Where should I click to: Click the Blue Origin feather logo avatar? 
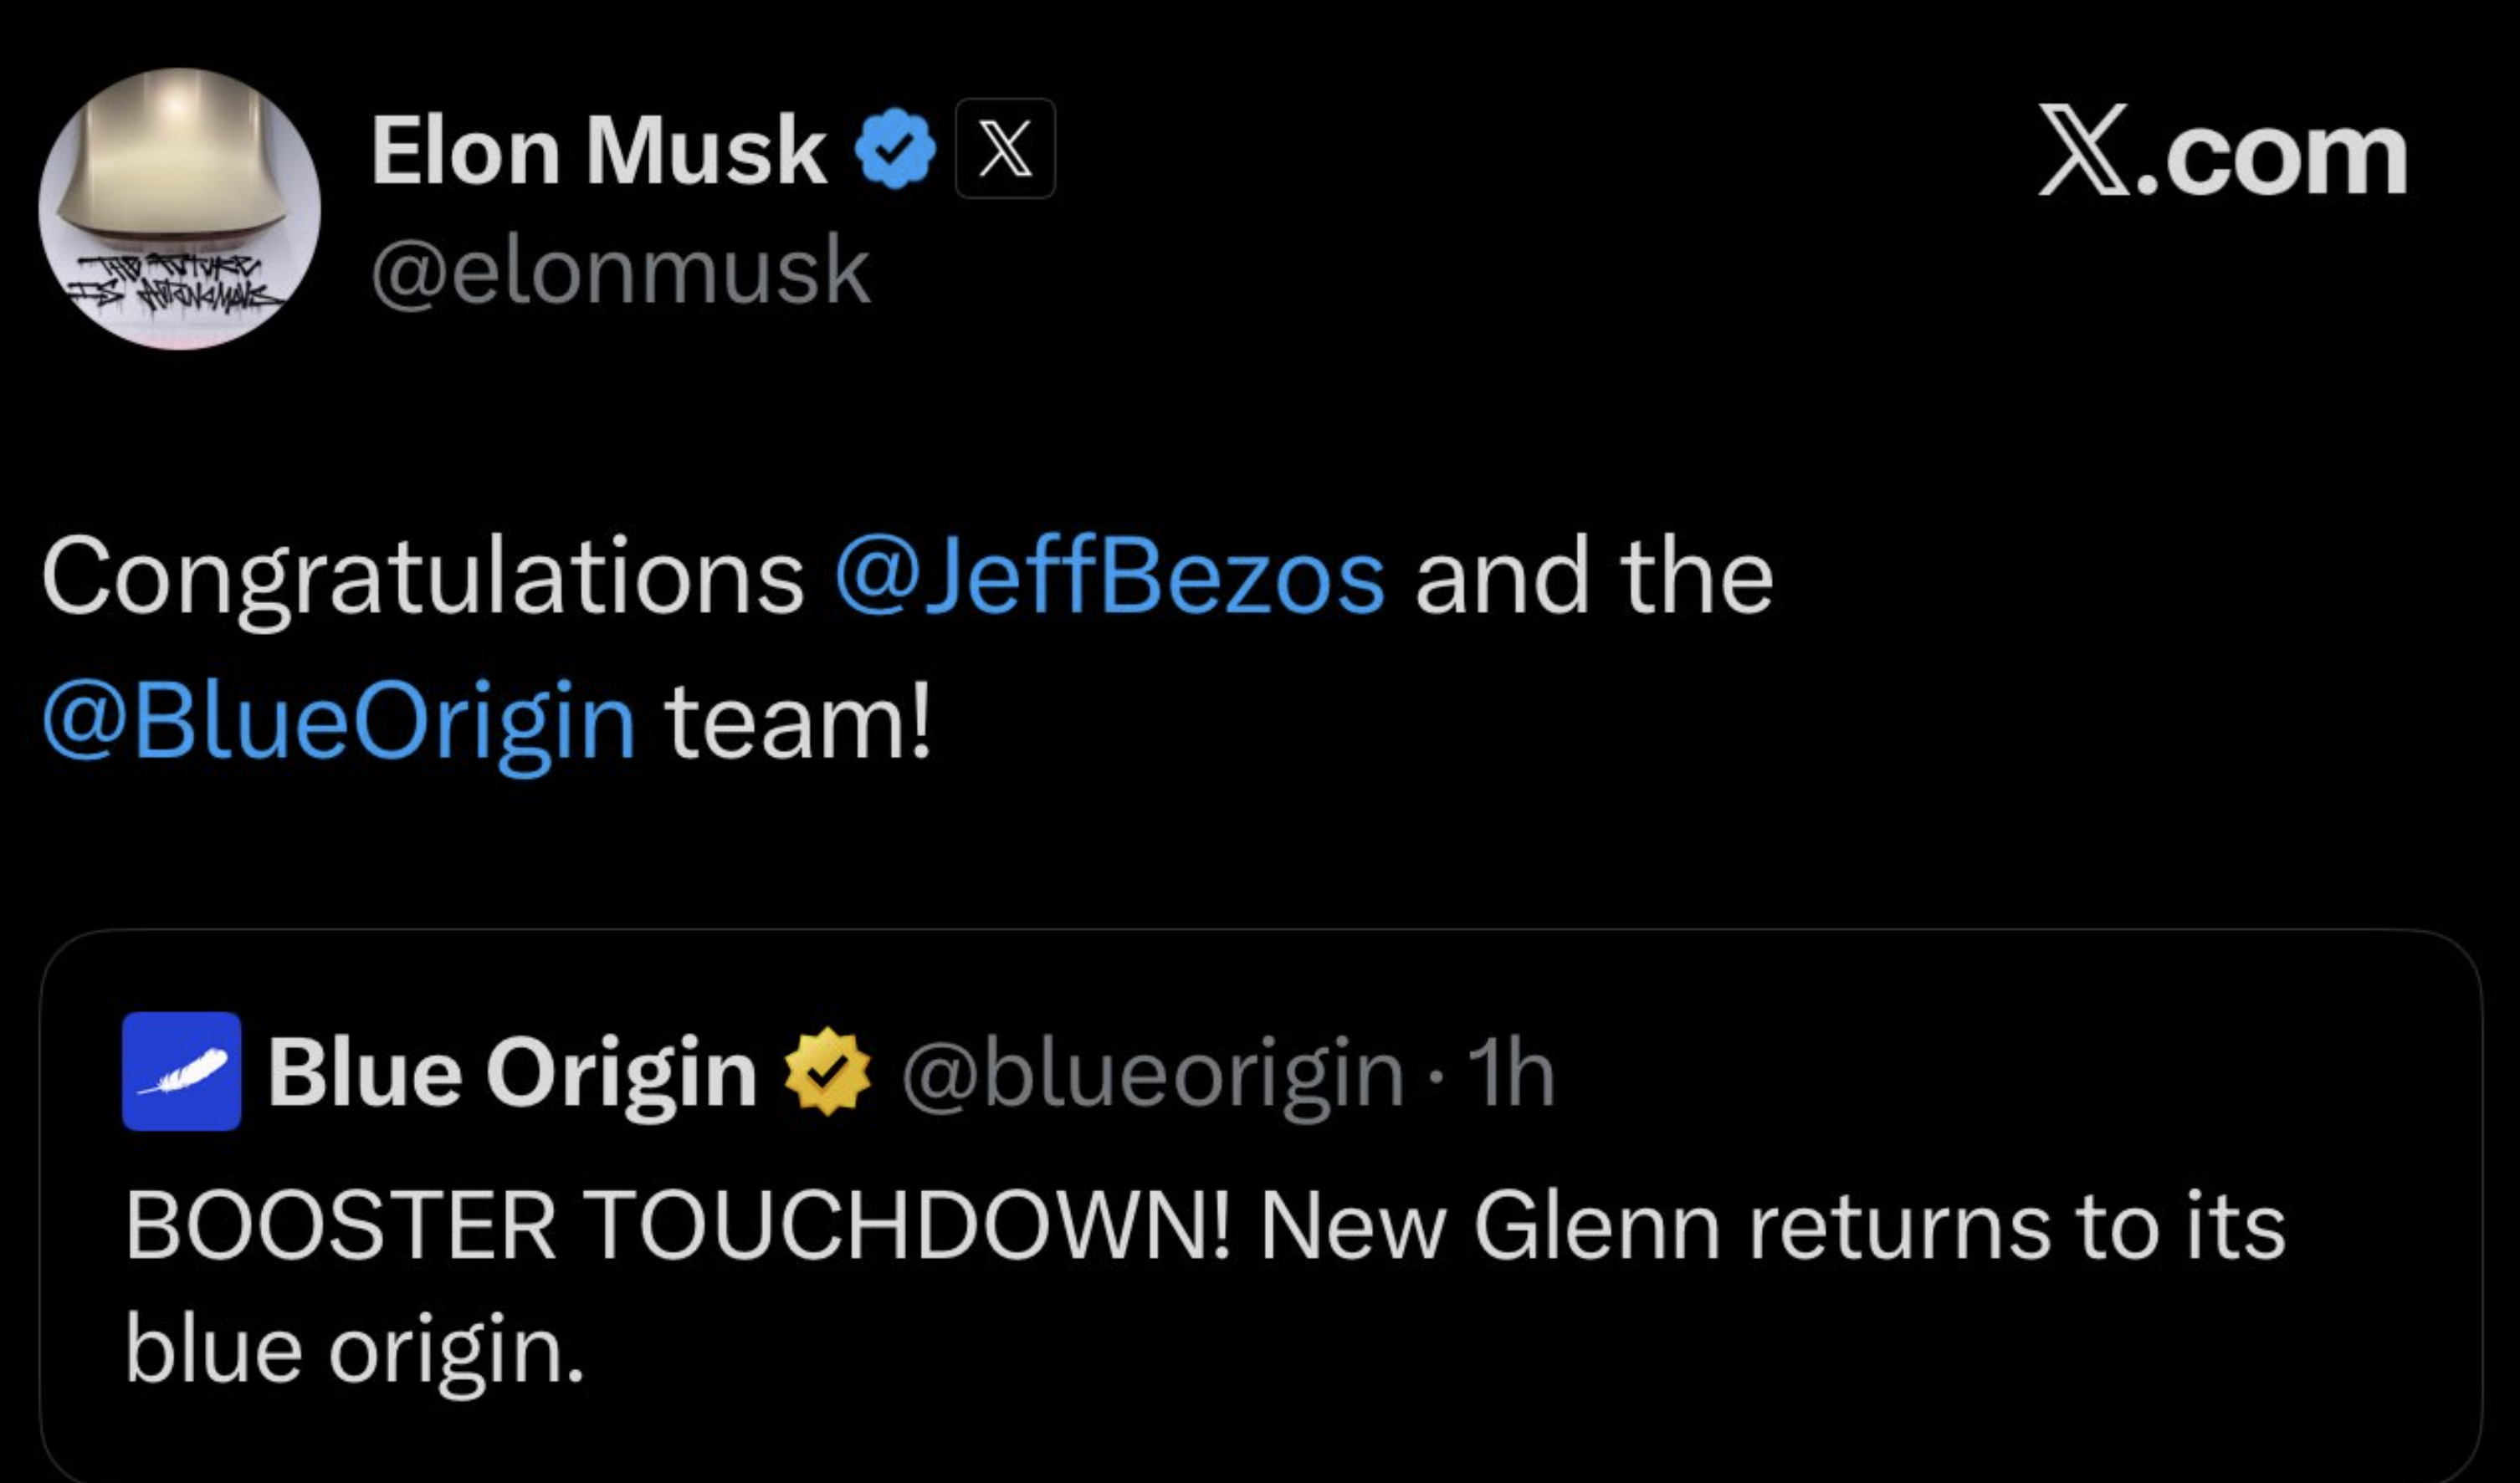[181, 1071]
